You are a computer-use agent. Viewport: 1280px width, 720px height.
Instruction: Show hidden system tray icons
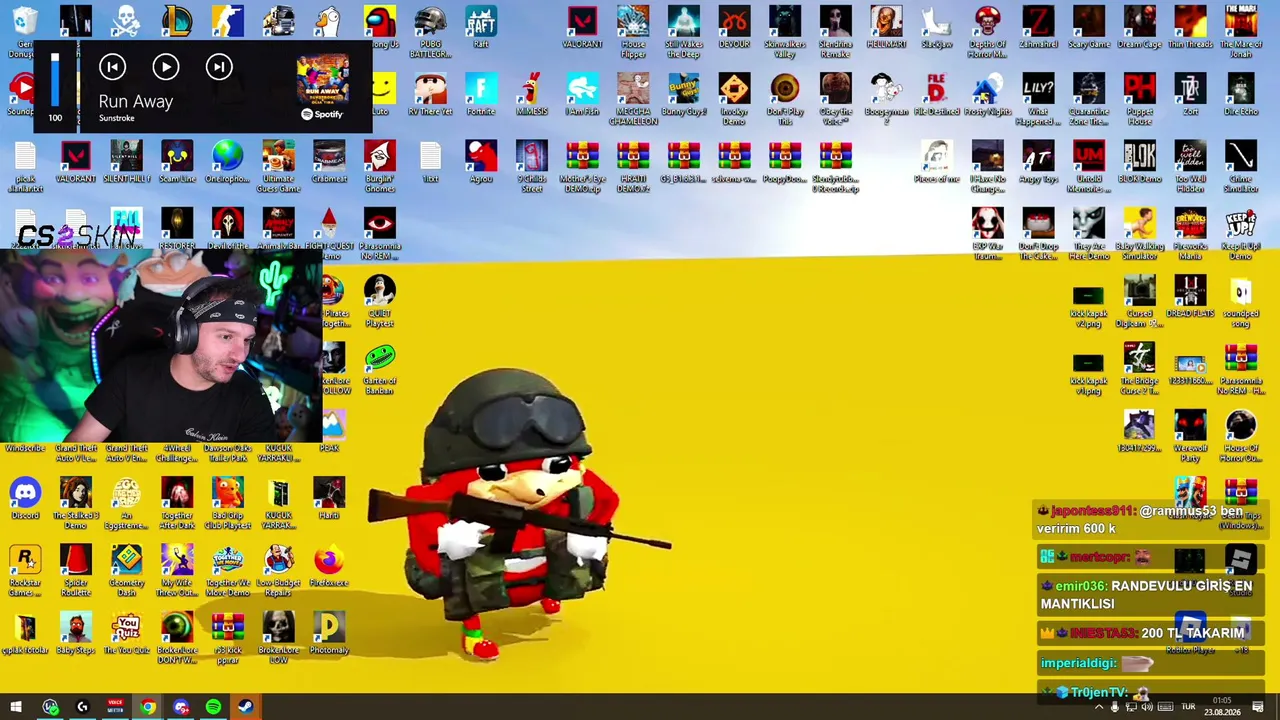pos(1098,707)
